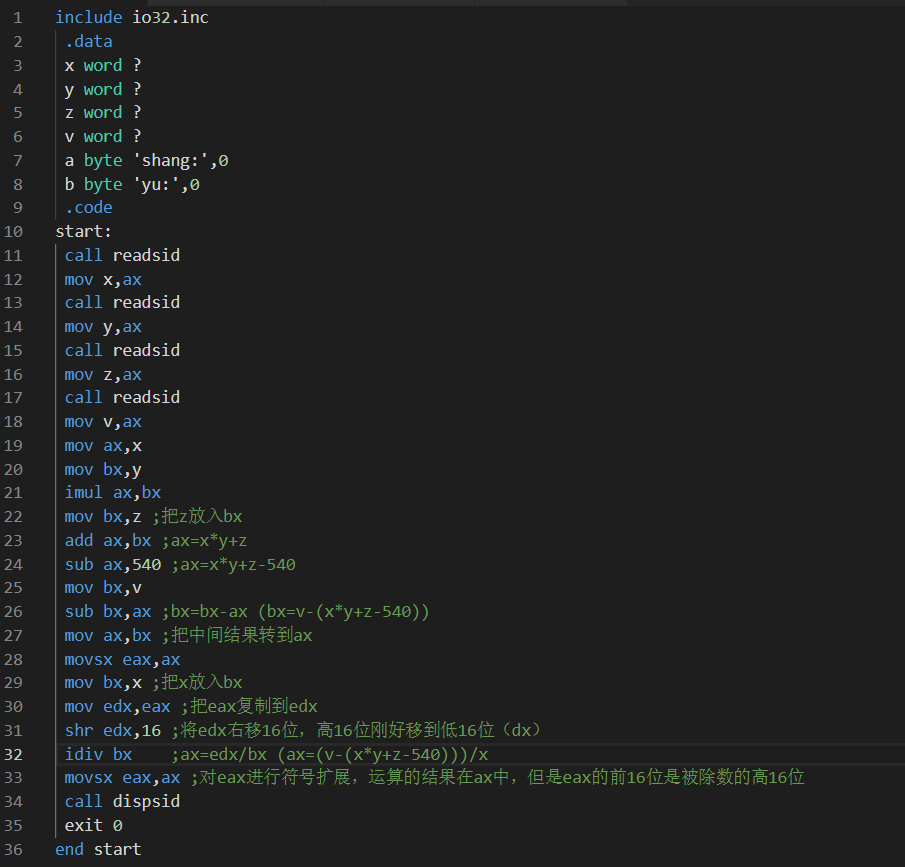This screenshot has height=867, width=905.
Task: Click comment about shifting edx right 16 bits
Action: (x=357, y=730)
